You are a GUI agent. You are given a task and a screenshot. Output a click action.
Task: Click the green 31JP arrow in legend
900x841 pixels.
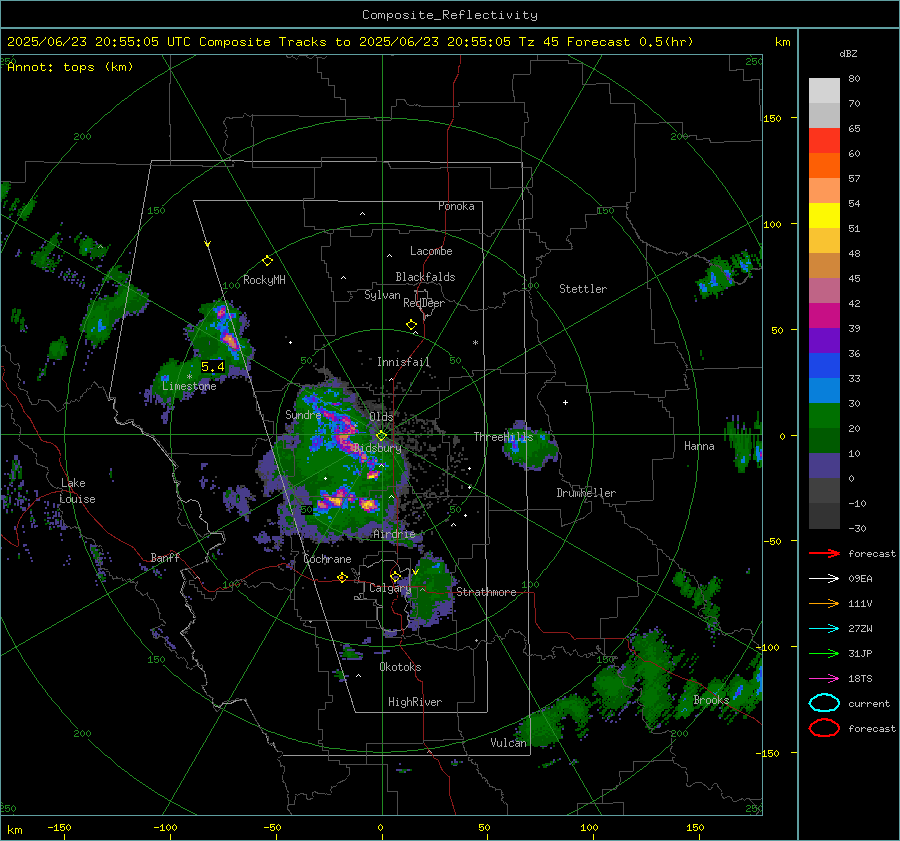pos(824,653)
